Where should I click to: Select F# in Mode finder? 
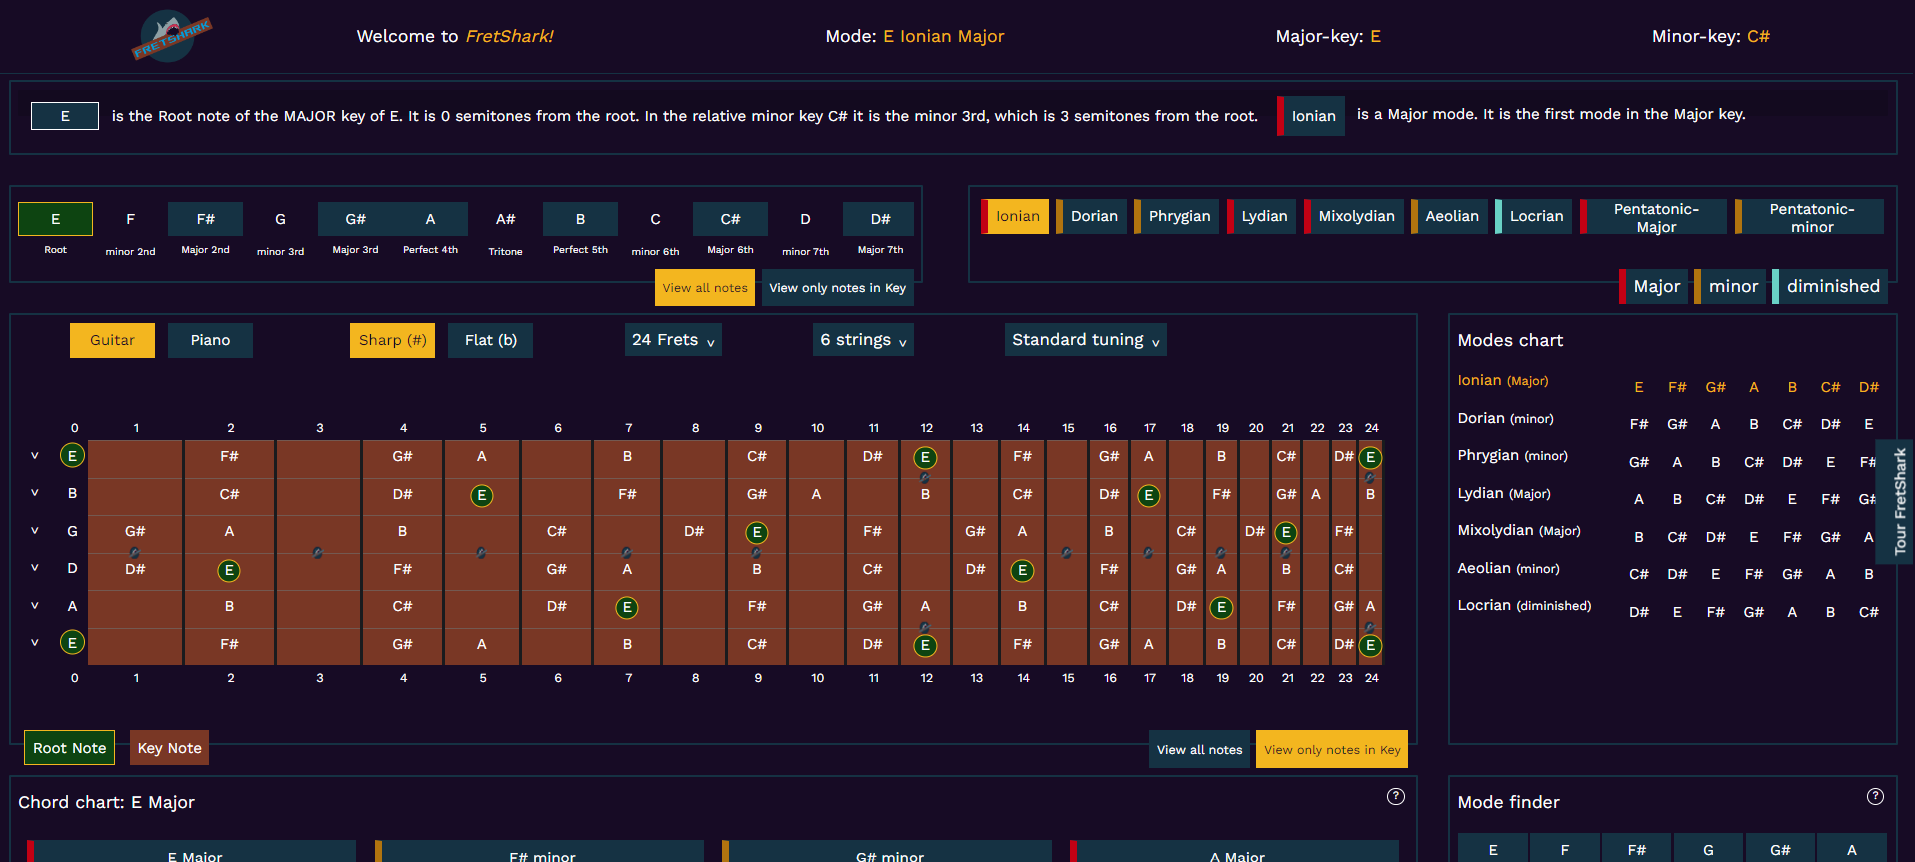coord(1636,849)
